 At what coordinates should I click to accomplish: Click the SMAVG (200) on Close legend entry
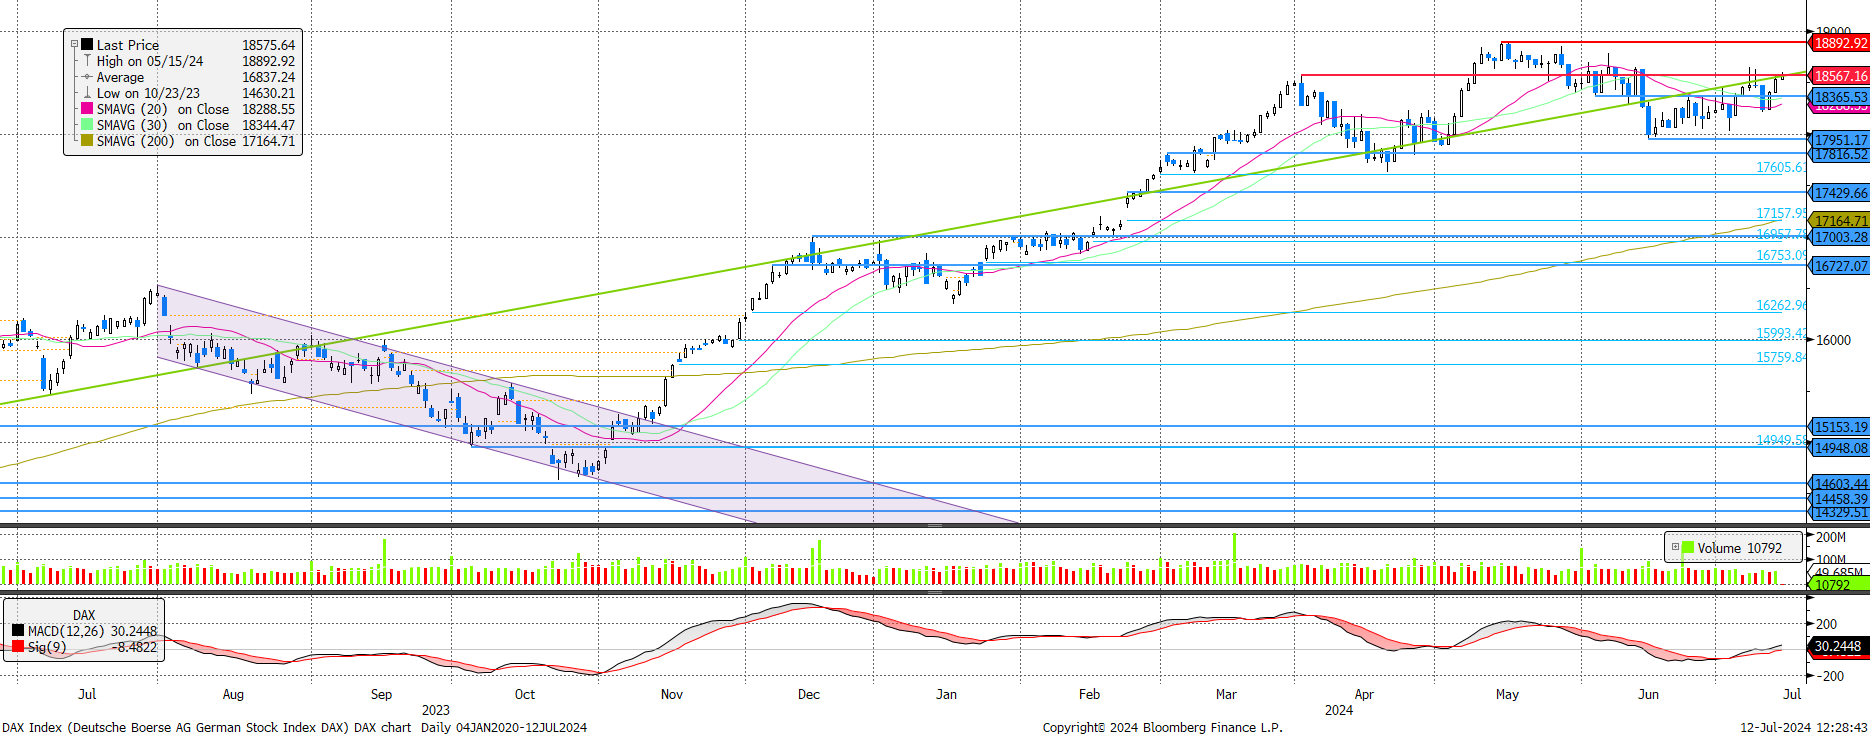point(165,141)
